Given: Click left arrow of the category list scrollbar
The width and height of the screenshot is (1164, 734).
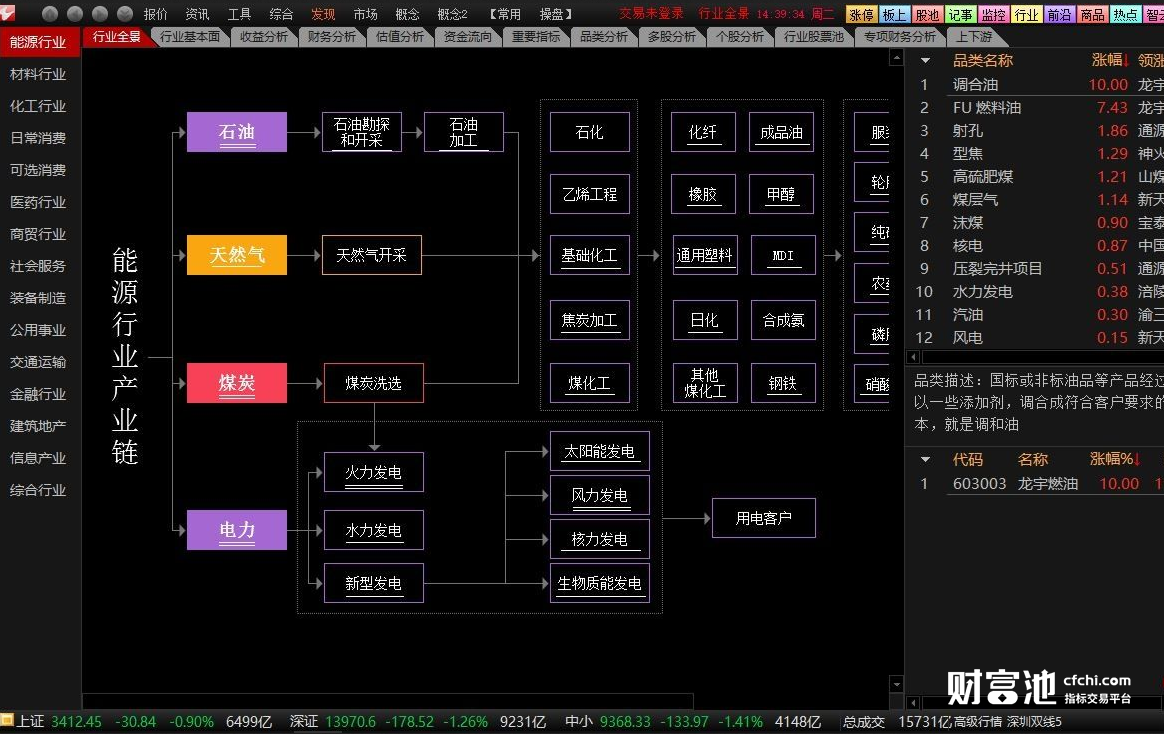Looking at the screenshot, I should (913, 357).
